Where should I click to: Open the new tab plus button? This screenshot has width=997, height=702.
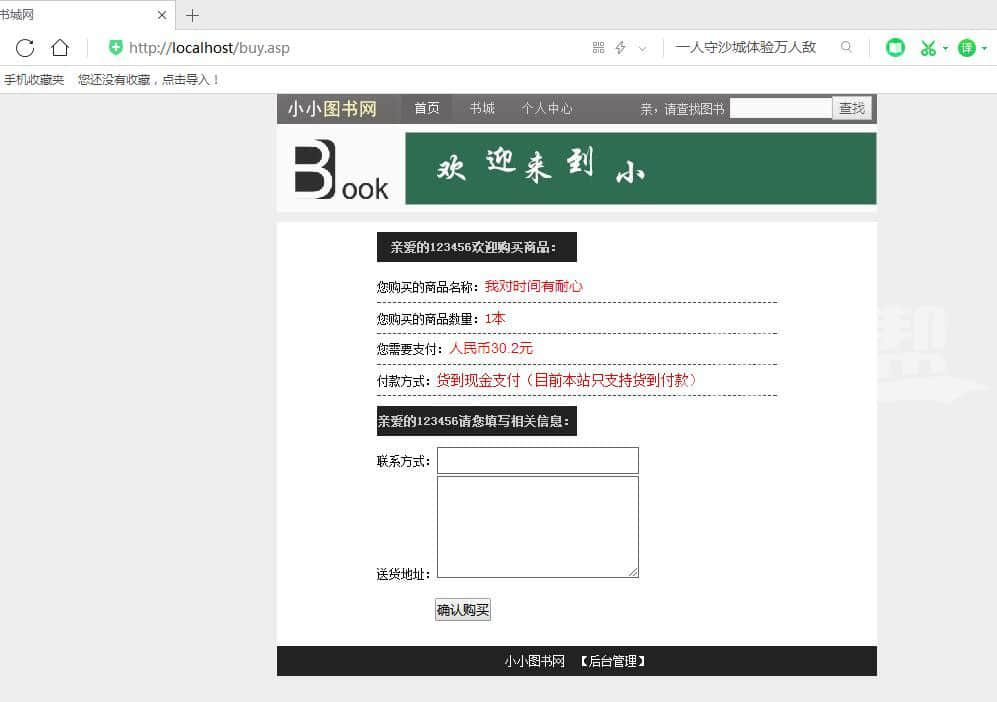click(x=193, y=15)
